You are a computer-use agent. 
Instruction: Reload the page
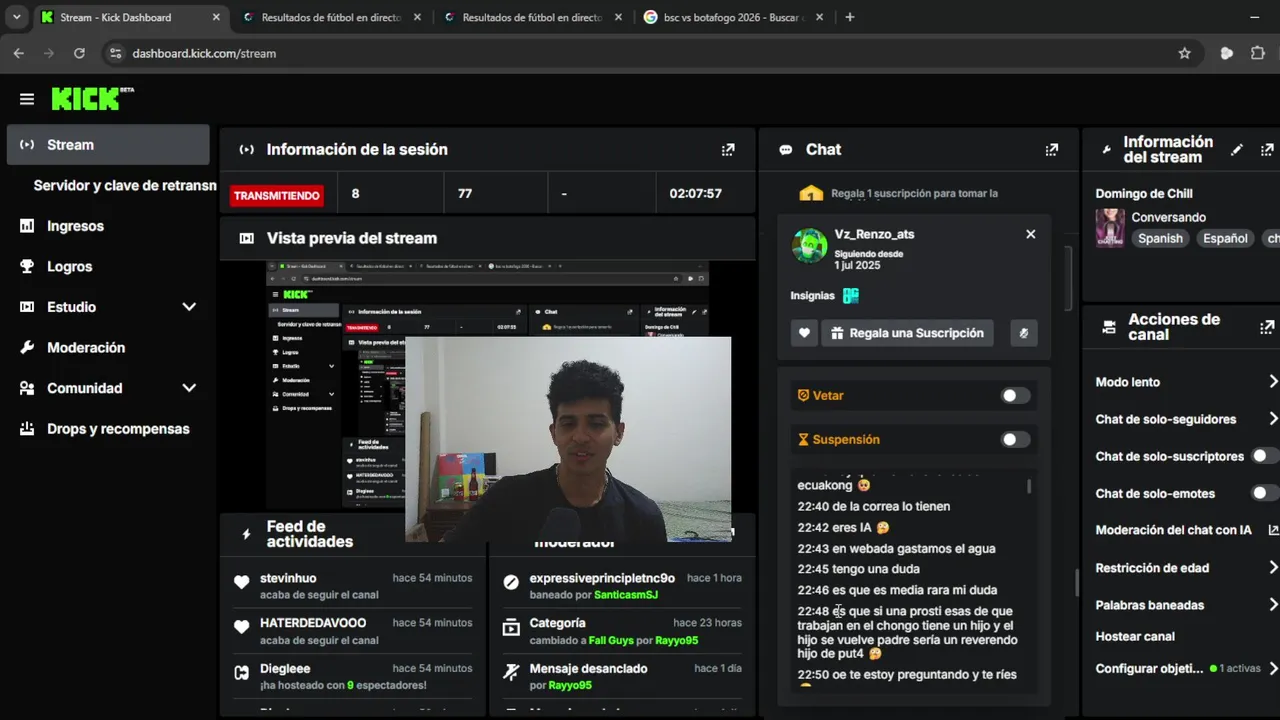[x=80, y=53]
